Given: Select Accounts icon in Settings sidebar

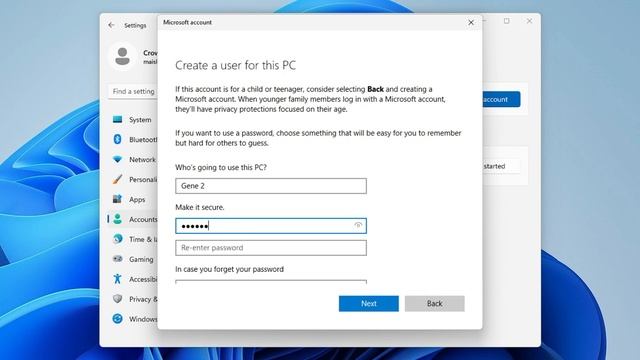Looking at the screenshot, I should 118,219.
